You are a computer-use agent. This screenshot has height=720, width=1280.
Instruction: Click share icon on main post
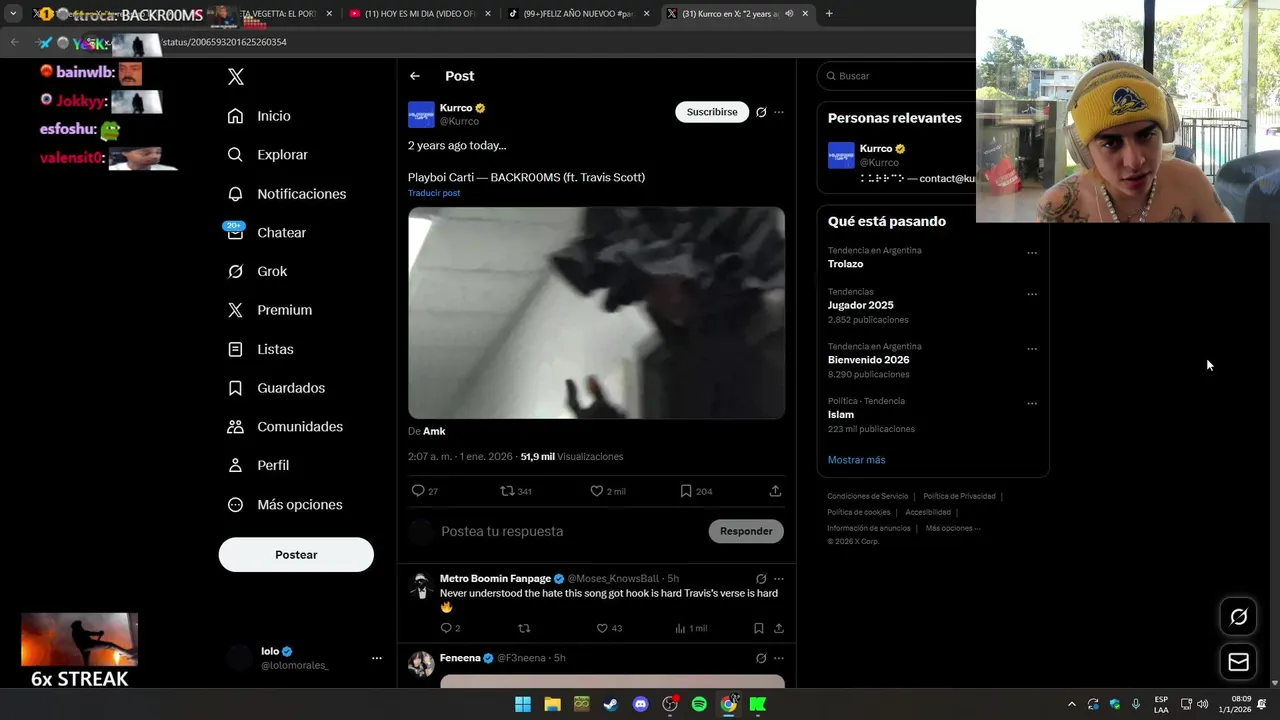775,491
